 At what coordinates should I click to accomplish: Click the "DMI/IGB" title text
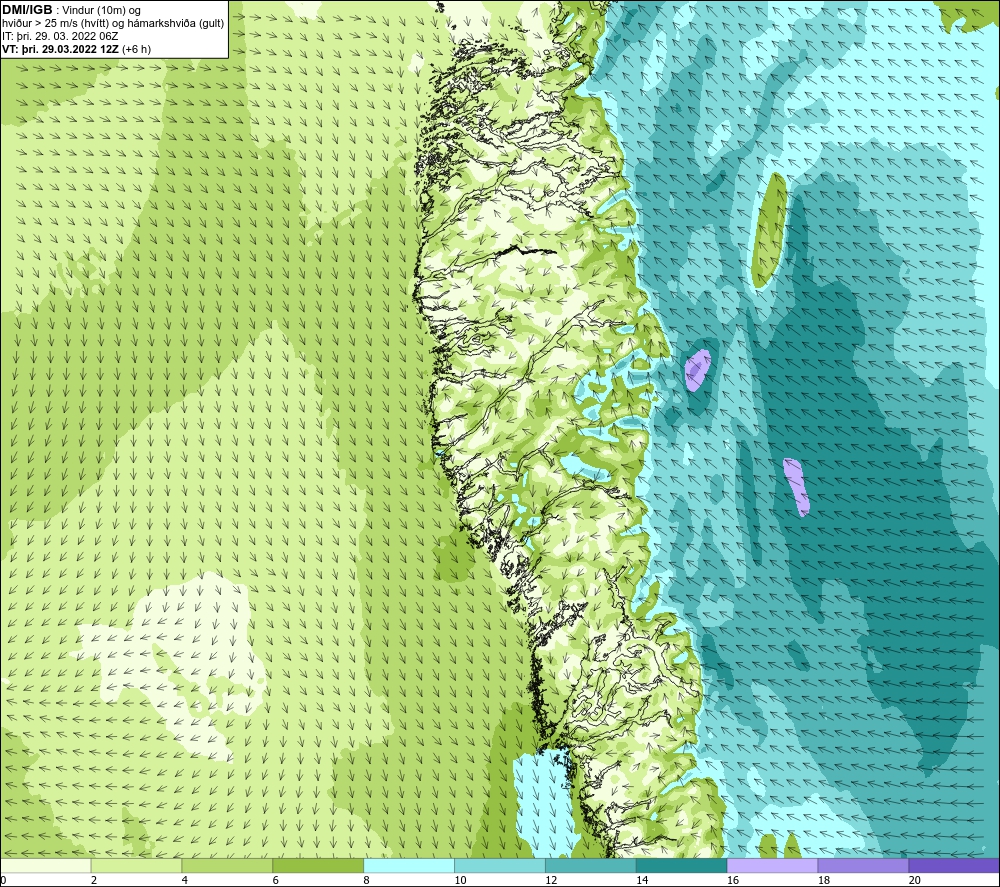pyautogui.click(x=27, y=10)
